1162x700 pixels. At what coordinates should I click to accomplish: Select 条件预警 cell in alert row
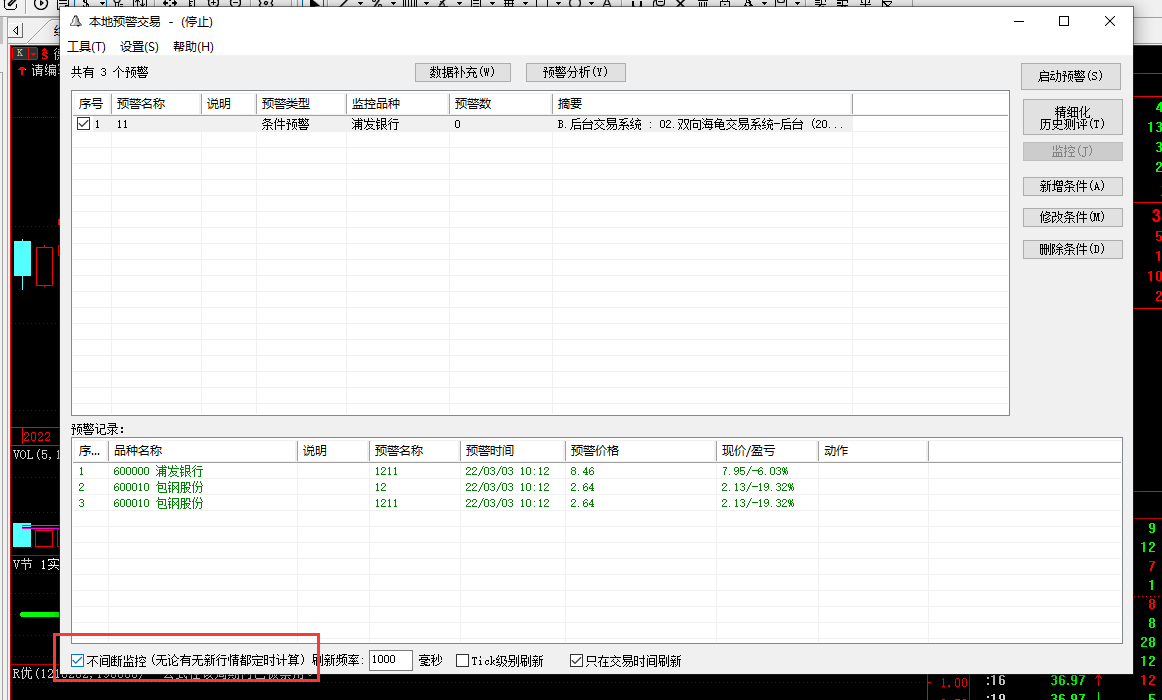[x=285, y=124]
